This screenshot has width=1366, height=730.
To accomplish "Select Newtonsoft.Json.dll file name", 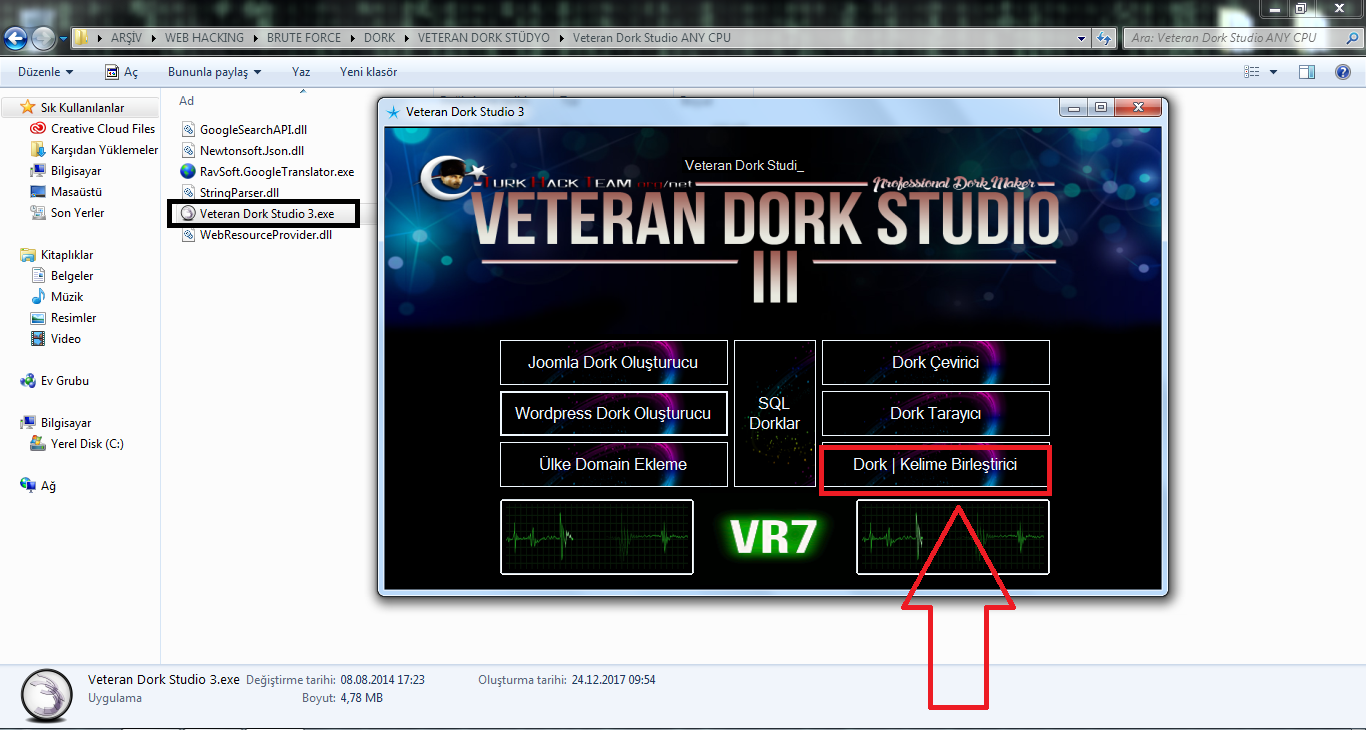I will [x=252, y=151].
